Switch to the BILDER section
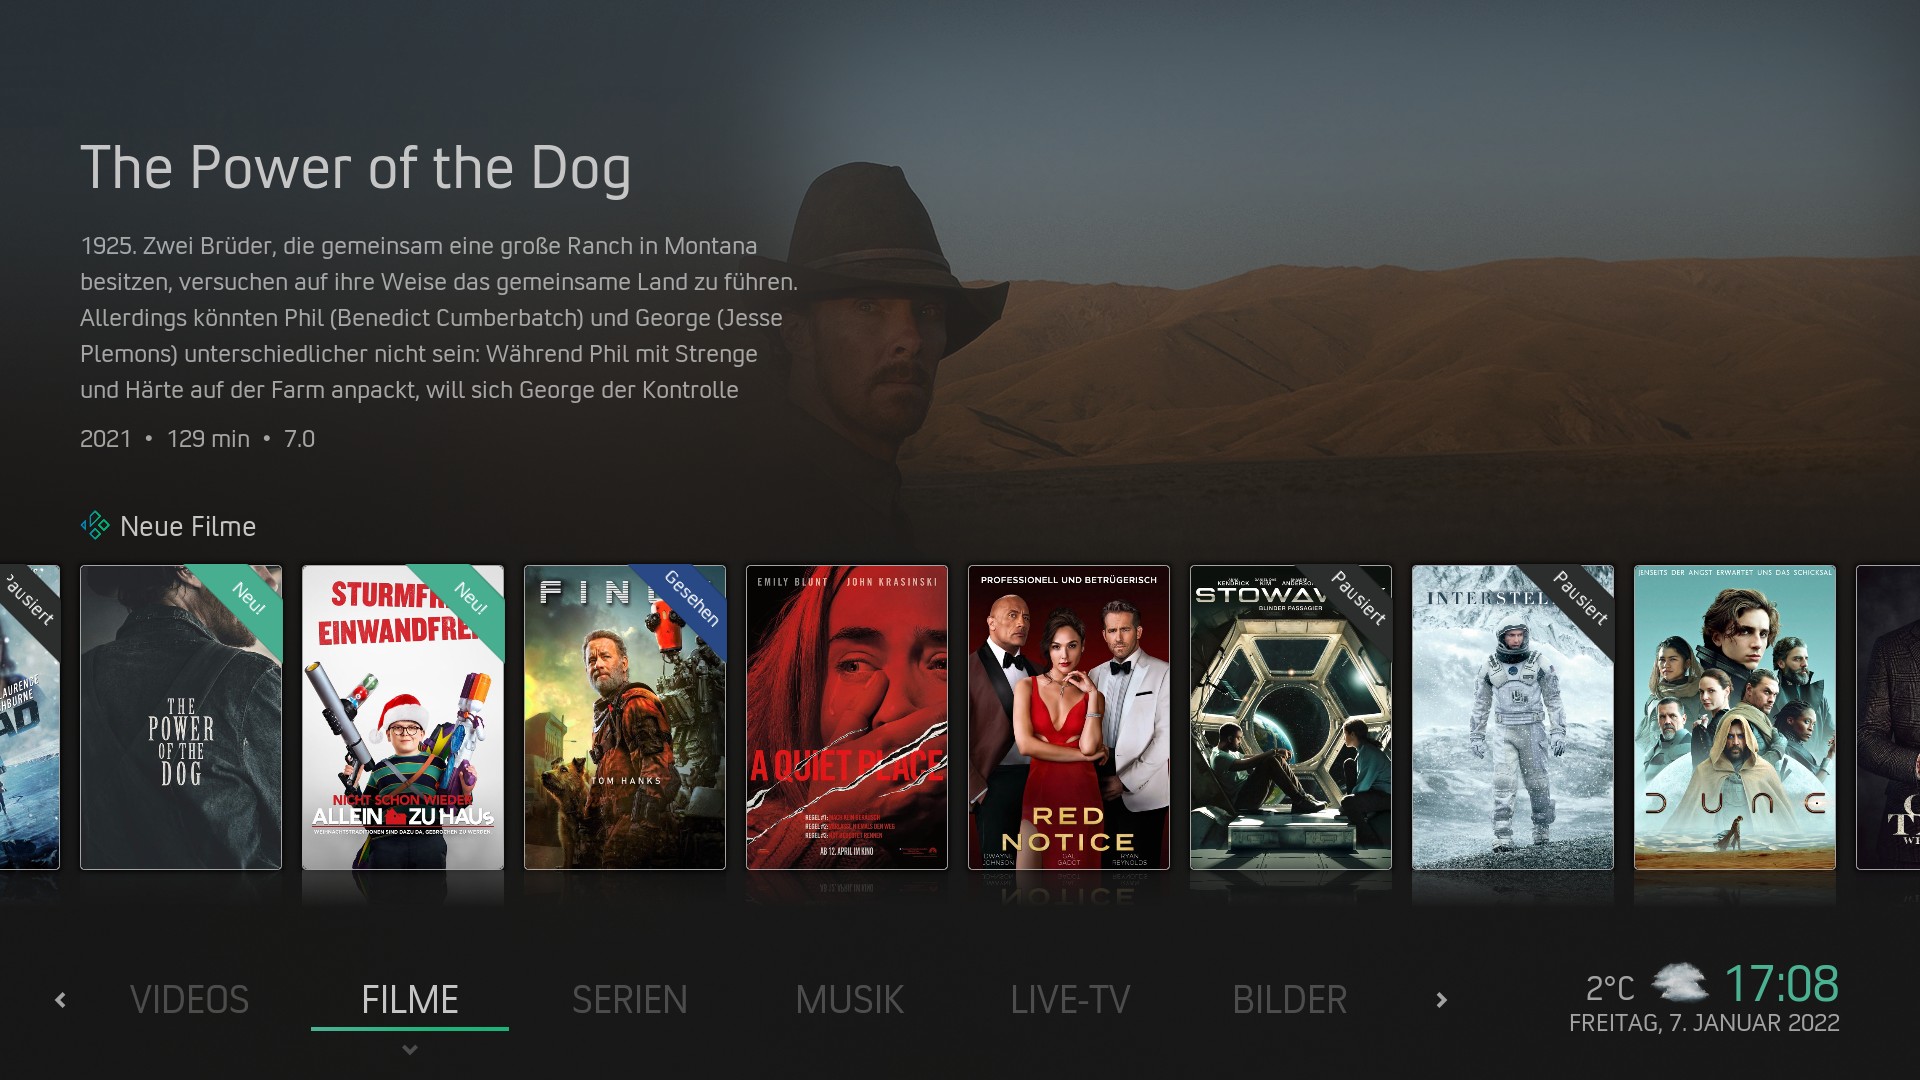Image resolution: width=1920 pixels, height=1080 pixels. [1290, 1000]
